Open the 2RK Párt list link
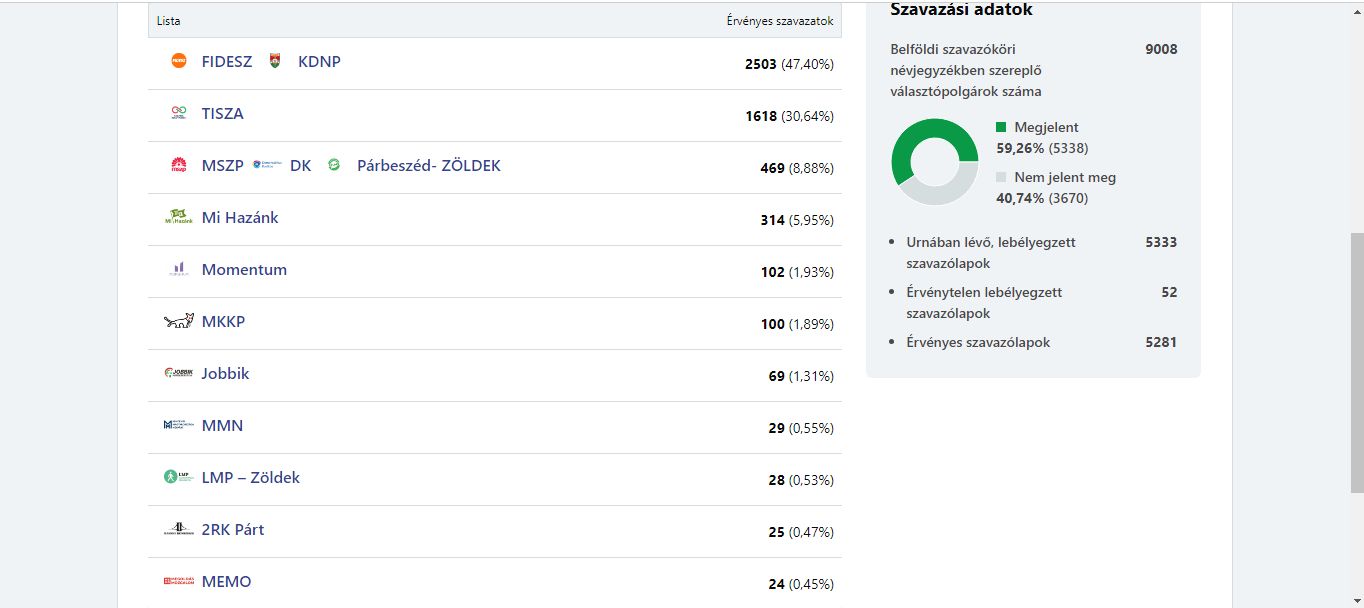The image size is (1364, 608). click(233, 529)
